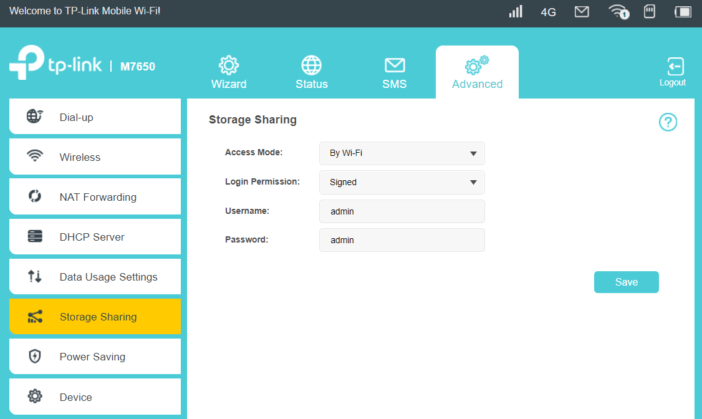Click into the Username field
702x419 pixels.
coord(401,211)
